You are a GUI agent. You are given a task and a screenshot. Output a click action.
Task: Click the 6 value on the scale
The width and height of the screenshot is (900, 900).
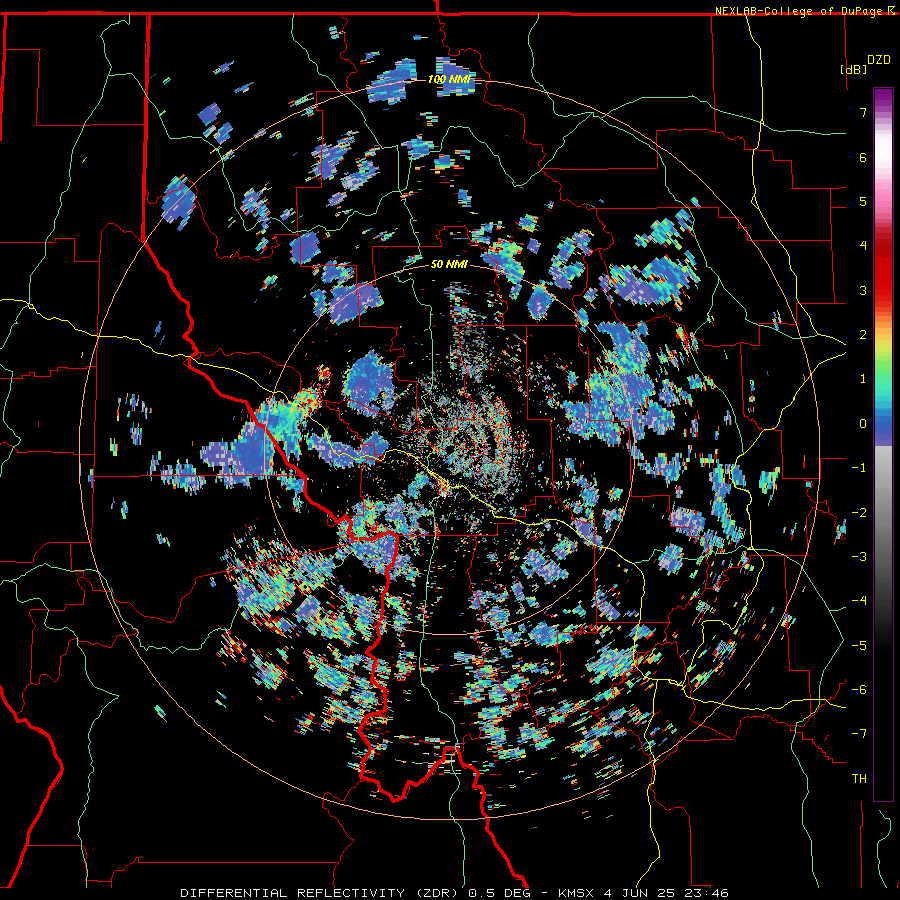863,157
